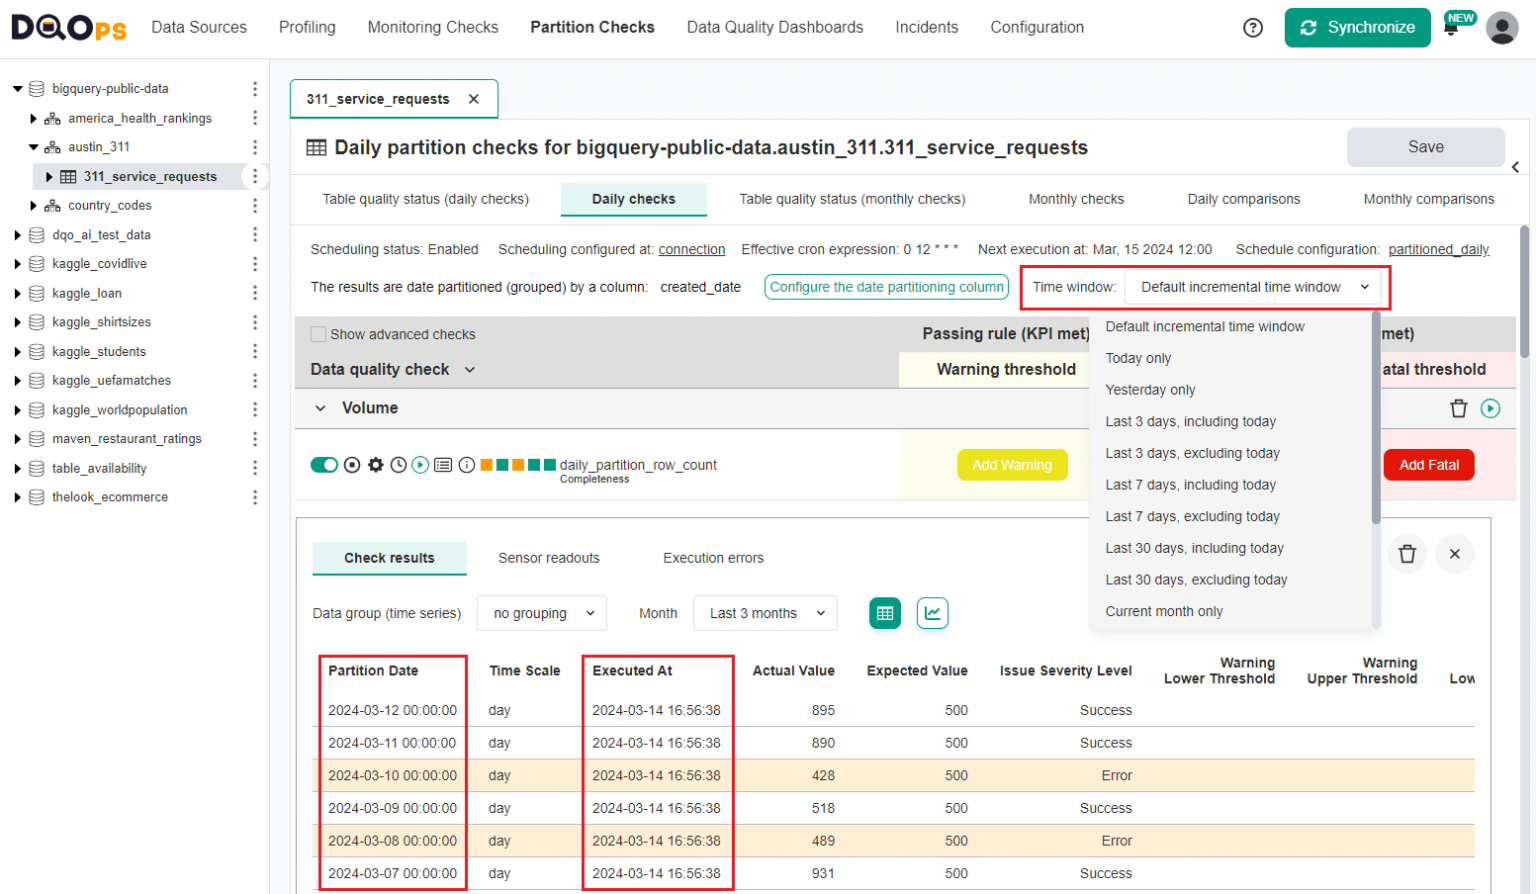The image size is (1536, 894).
Task: Delete results using the trash icon
Action: pos(1408,554)
